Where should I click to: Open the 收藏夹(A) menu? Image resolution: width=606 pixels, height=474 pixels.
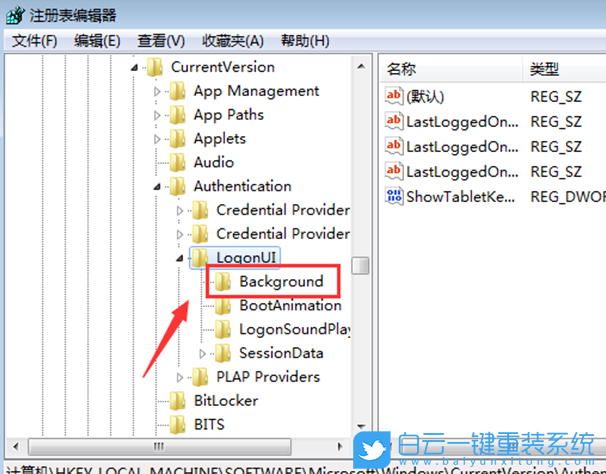click(x=233, y=41)
